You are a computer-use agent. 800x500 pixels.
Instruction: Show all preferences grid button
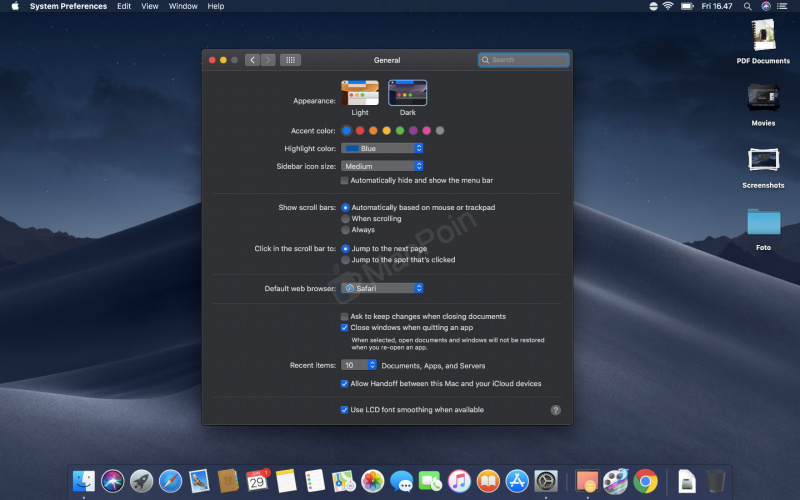click(290, 60)
